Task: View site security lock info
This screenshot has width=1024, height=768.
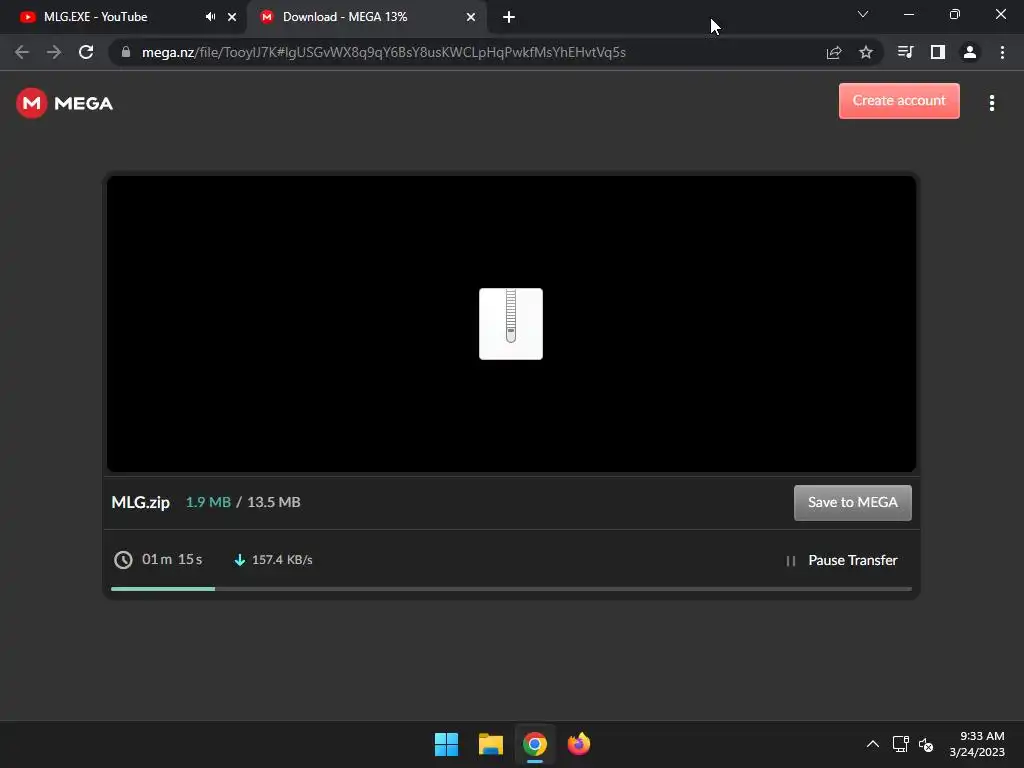Action: (x=126, y=52)
